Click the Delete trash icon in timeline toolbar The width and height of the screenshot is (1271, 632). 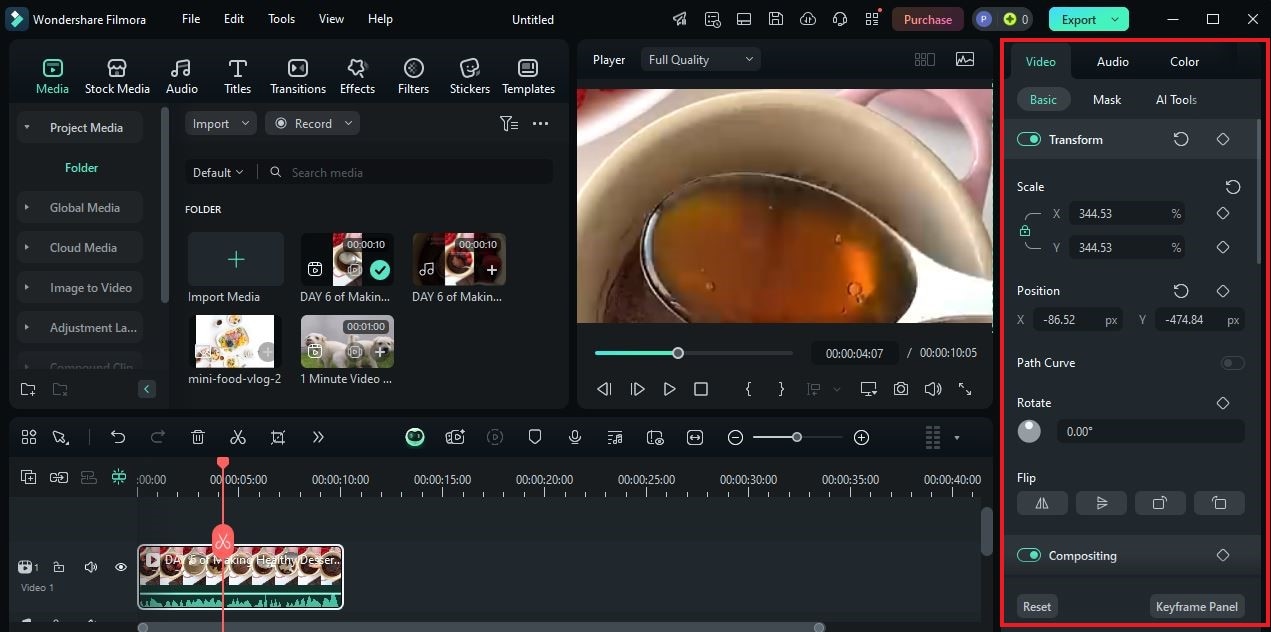198,437
